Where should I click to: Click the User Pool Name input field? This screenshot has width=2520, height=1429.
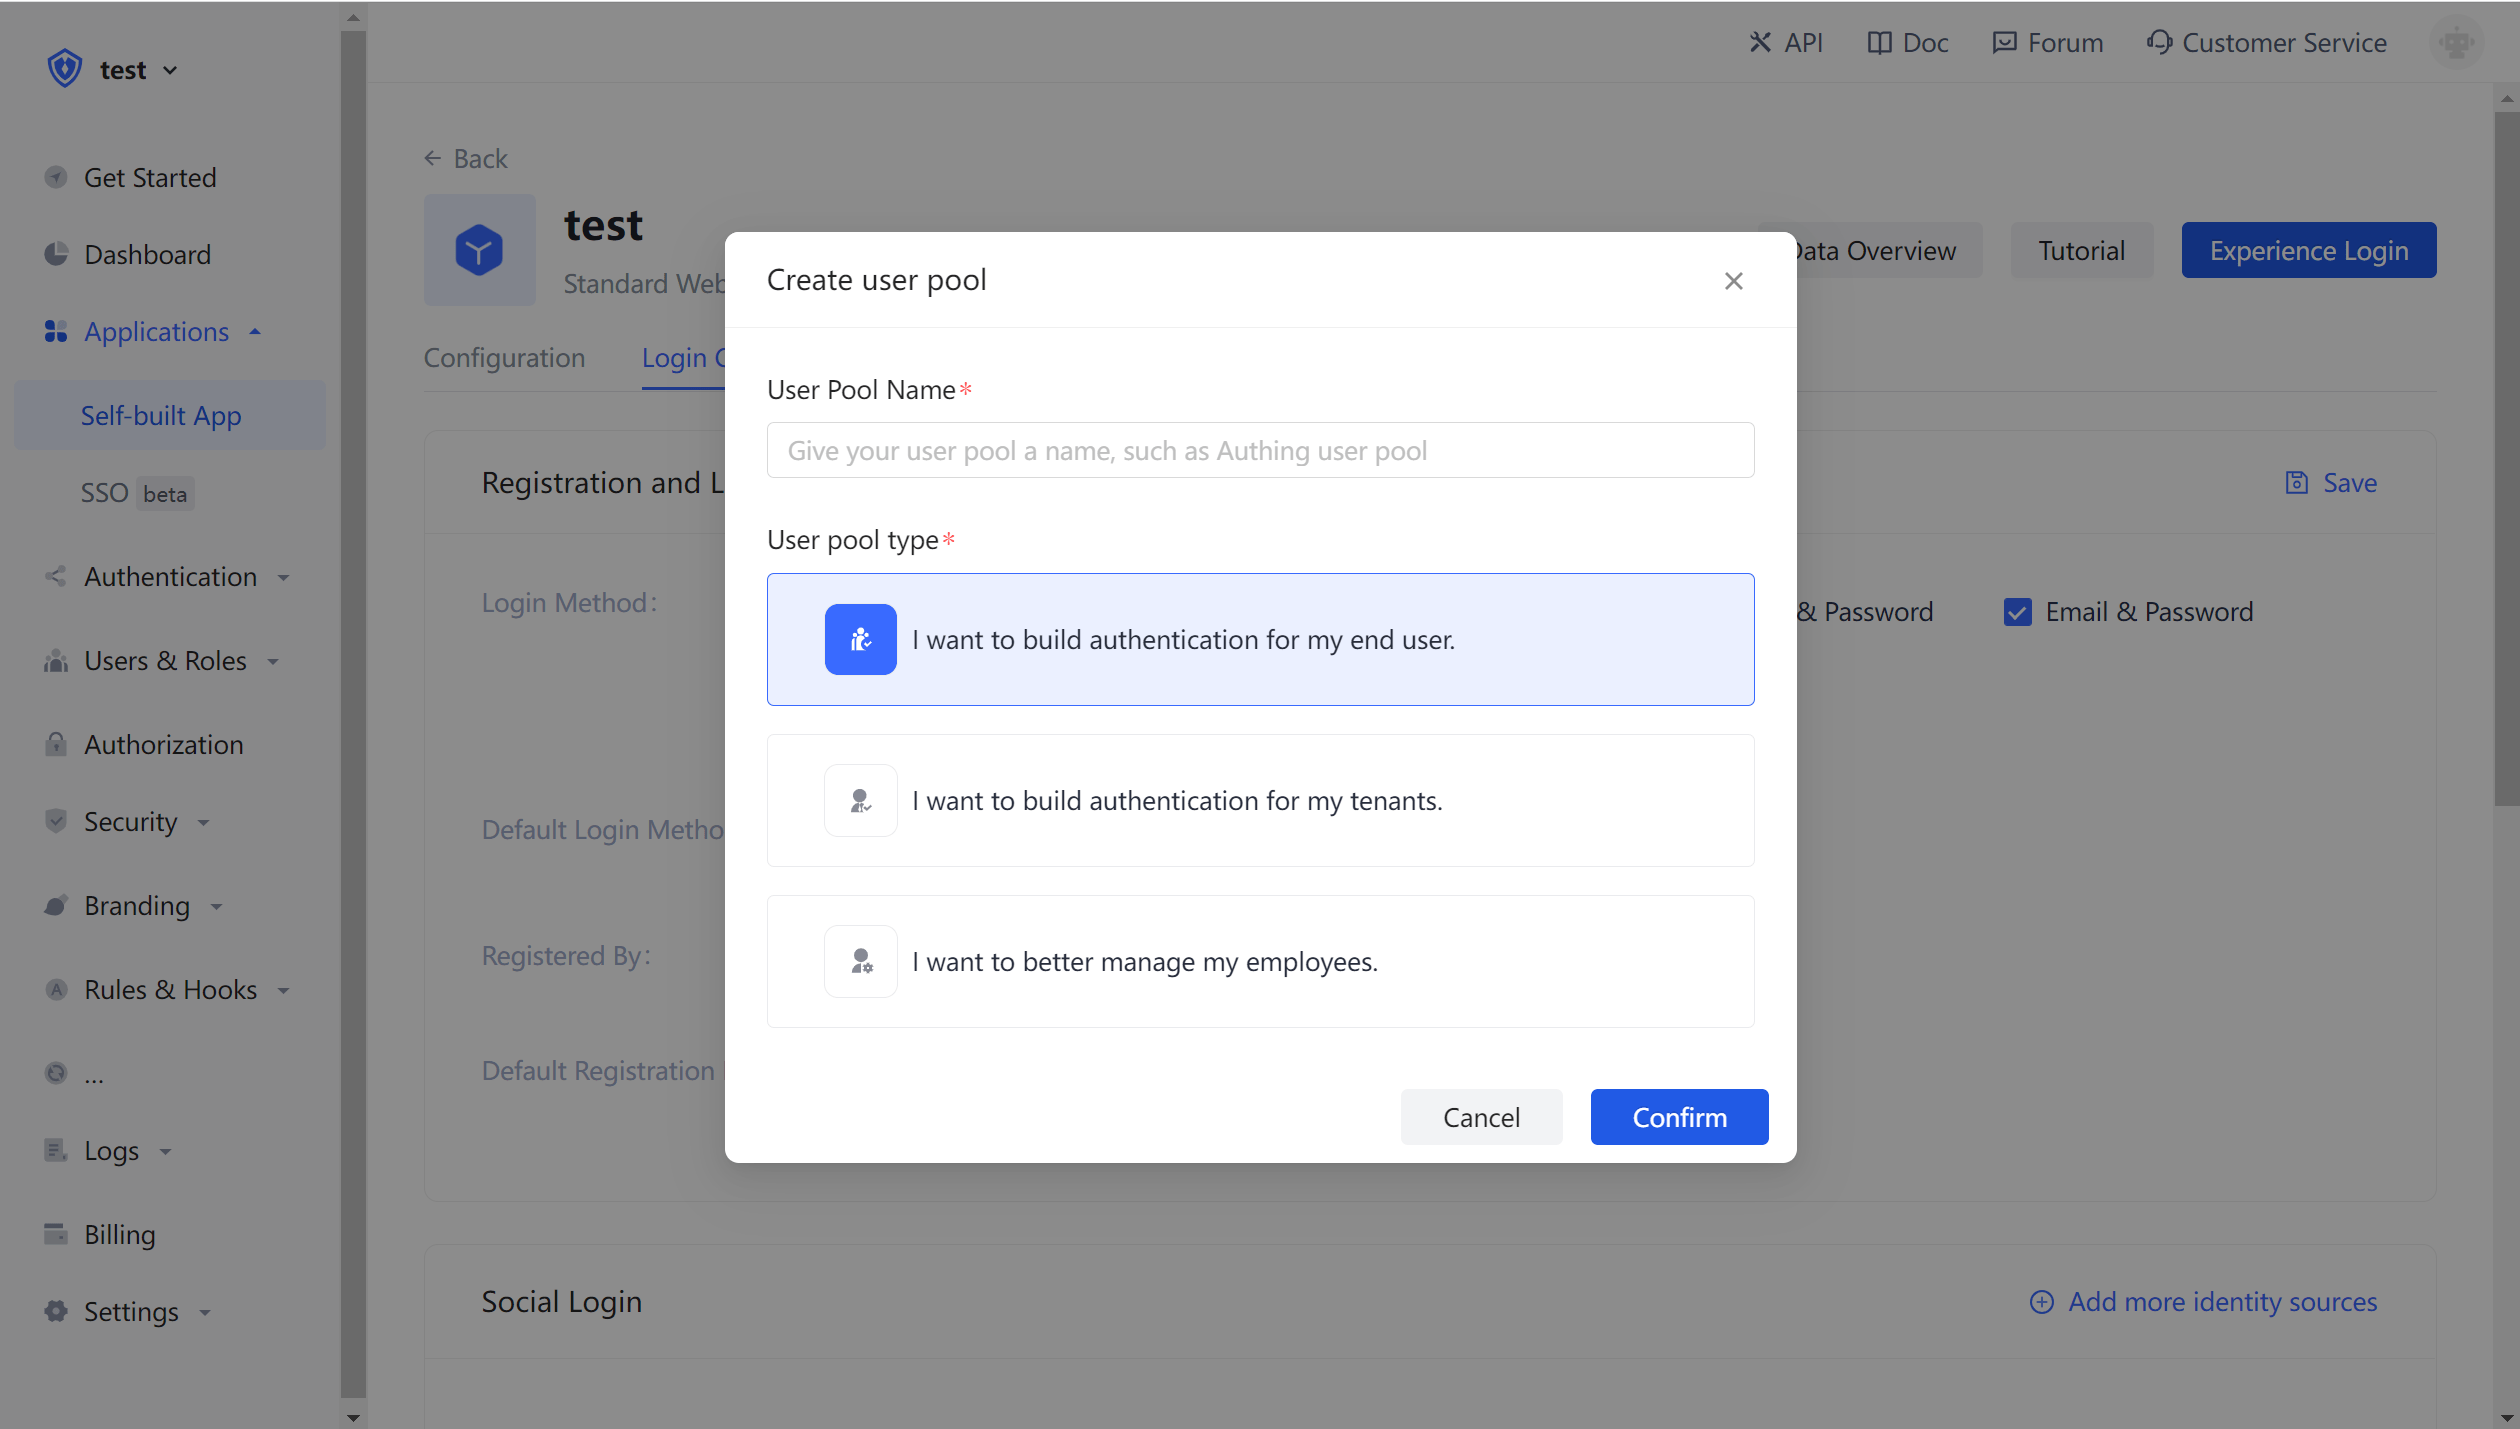click(1259, 450)
